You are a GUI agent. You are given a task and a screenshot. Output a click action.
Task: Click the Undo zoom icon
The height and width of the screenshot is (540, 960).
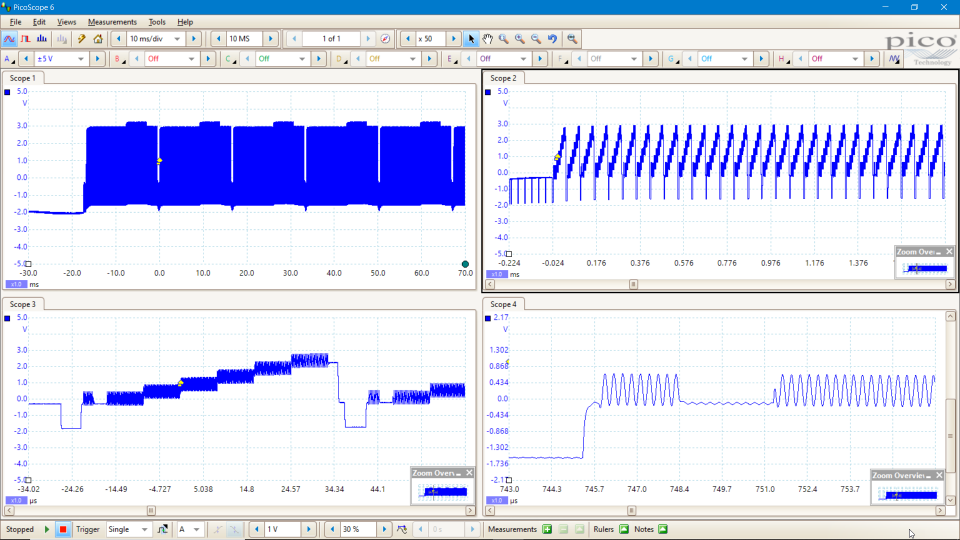pyautogui.click(x=553, y=39)
